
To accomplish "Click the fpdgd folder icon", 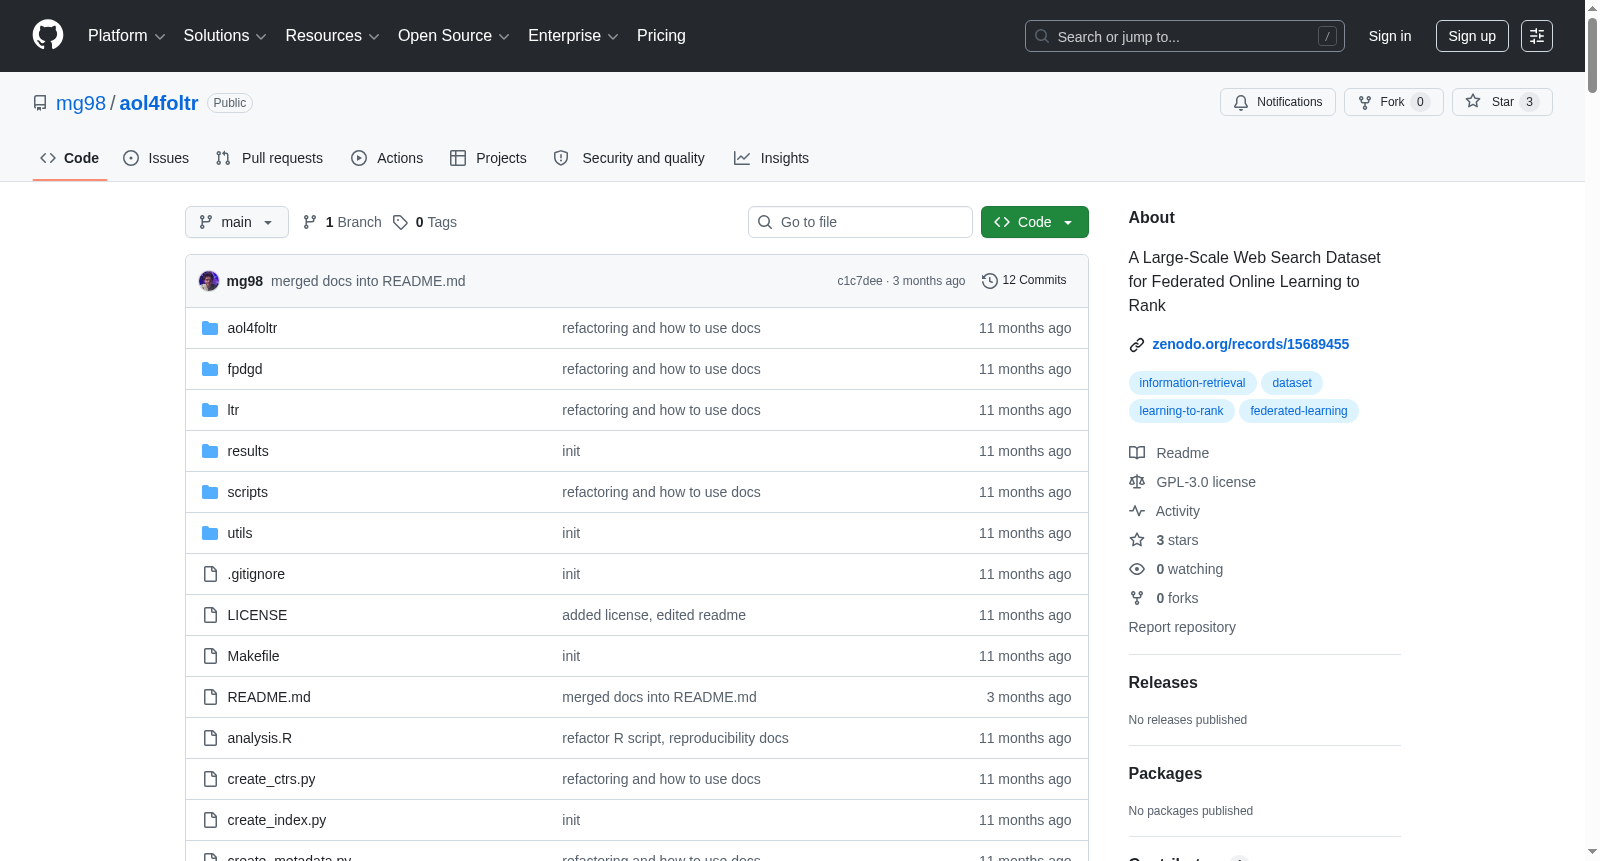I will pos(210,369).
